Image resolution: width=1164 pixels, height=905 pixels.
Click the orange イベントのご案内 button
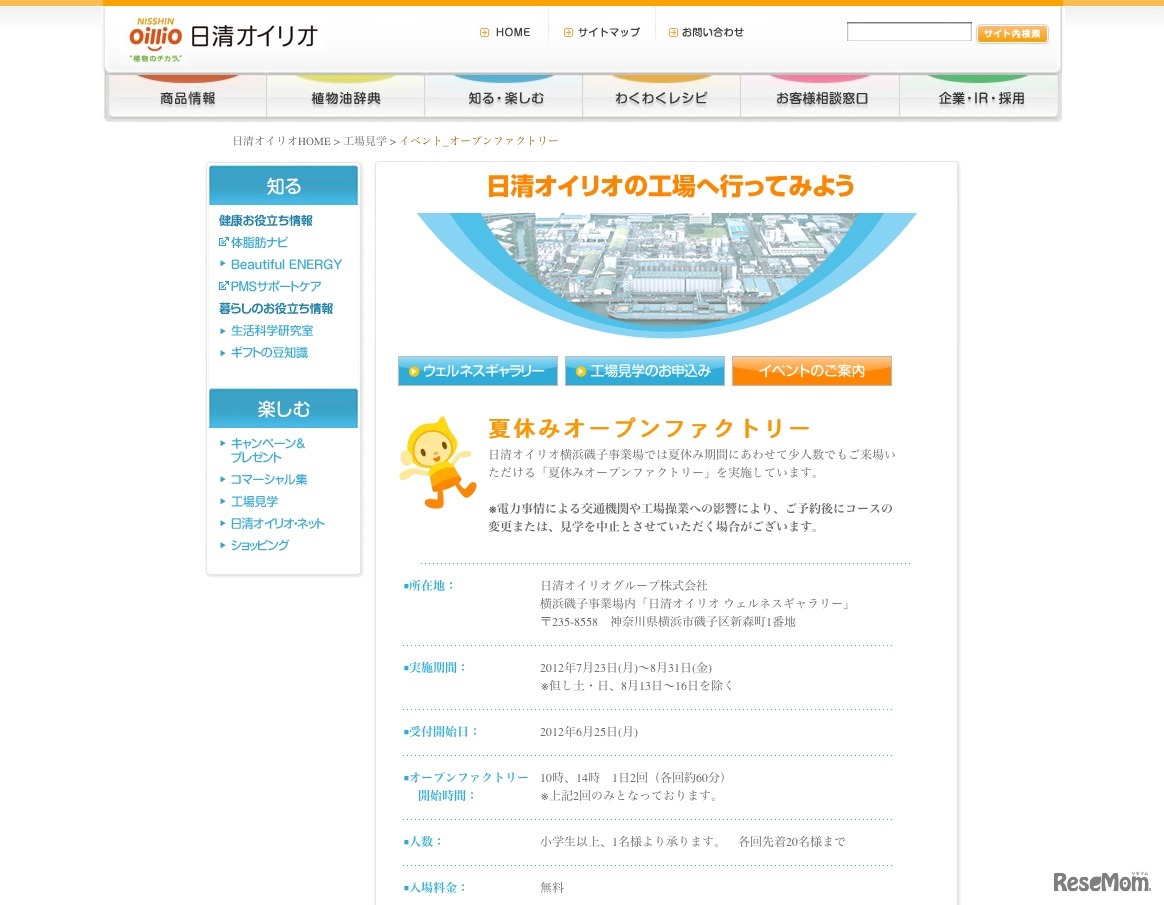pyautogui.click(x=811, y=370)
